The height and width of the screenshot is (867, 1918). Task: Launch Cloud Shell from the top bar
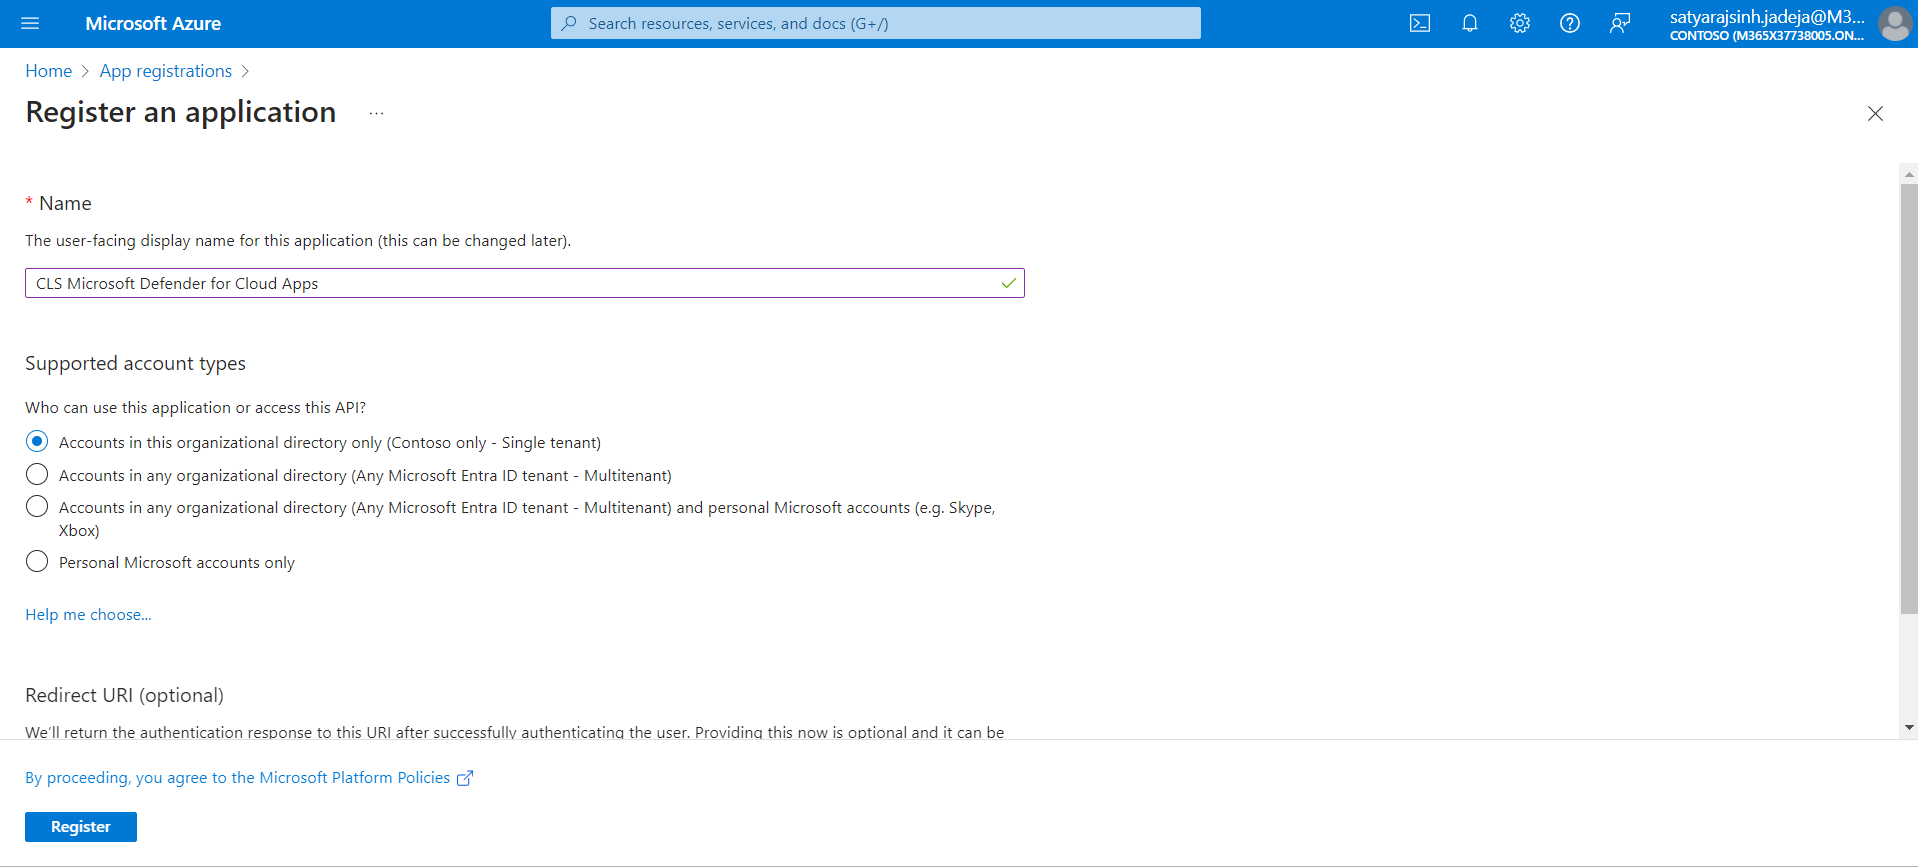(1420, 23)
